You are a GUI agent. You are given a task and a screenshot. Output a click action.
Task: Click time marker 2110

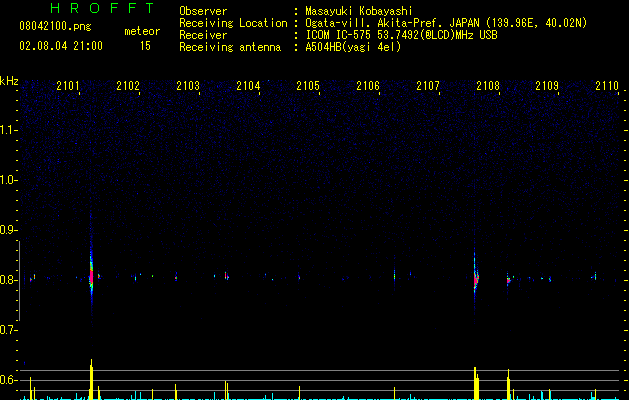pyautogui.click(x=607, y=86)
